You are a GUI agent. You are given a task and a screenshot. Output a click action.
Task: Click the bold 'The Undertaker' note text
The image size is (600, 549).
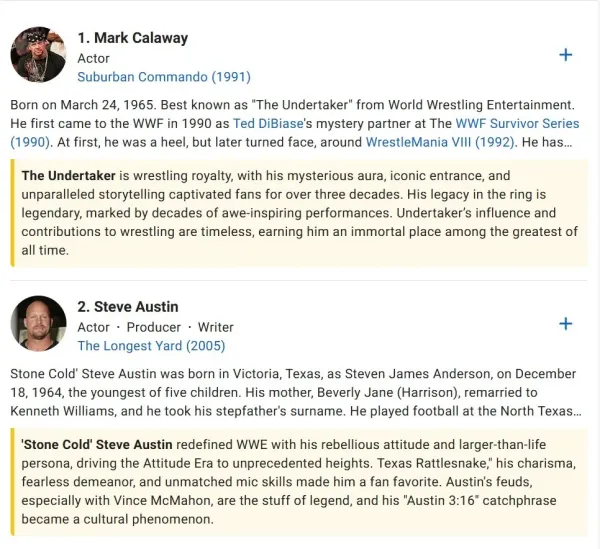68,176
